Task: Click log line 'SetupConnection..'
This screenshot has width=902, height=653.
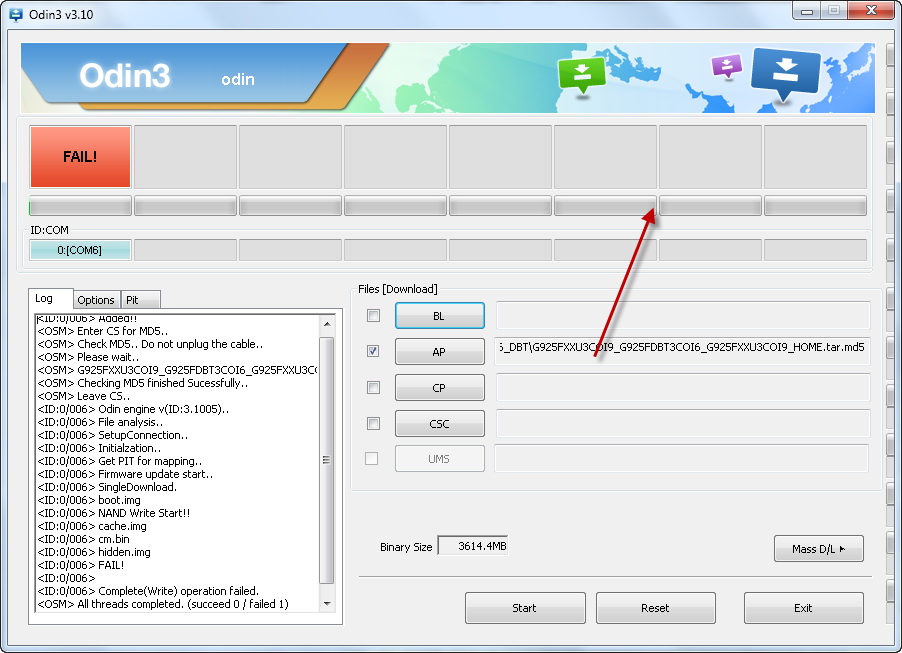Action: pyautogui.click(x=113, y=435)
